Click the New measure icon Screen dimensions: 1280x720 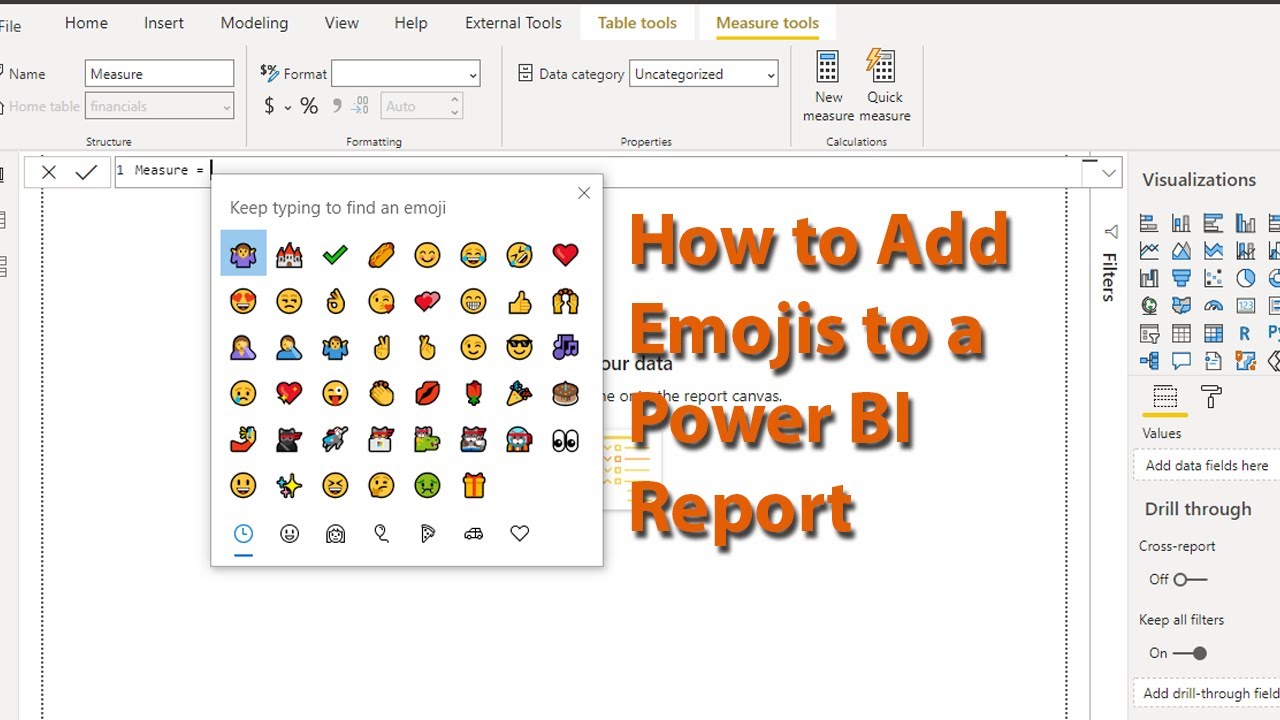pyautogui.click(x=828, y=67)
